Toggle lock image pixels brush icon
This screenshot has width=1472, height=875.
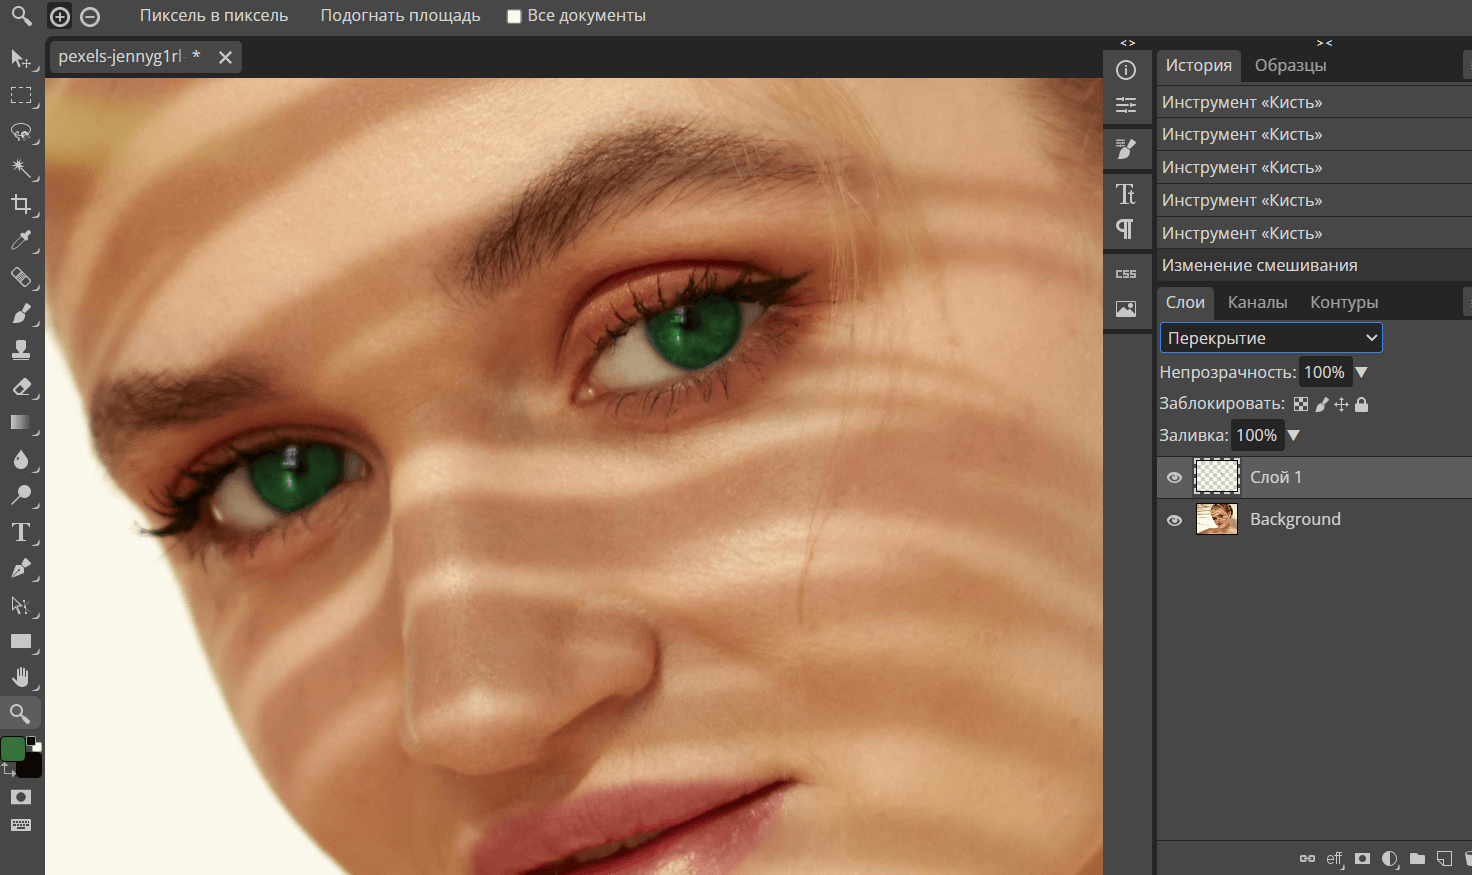tap(1322, 404)
